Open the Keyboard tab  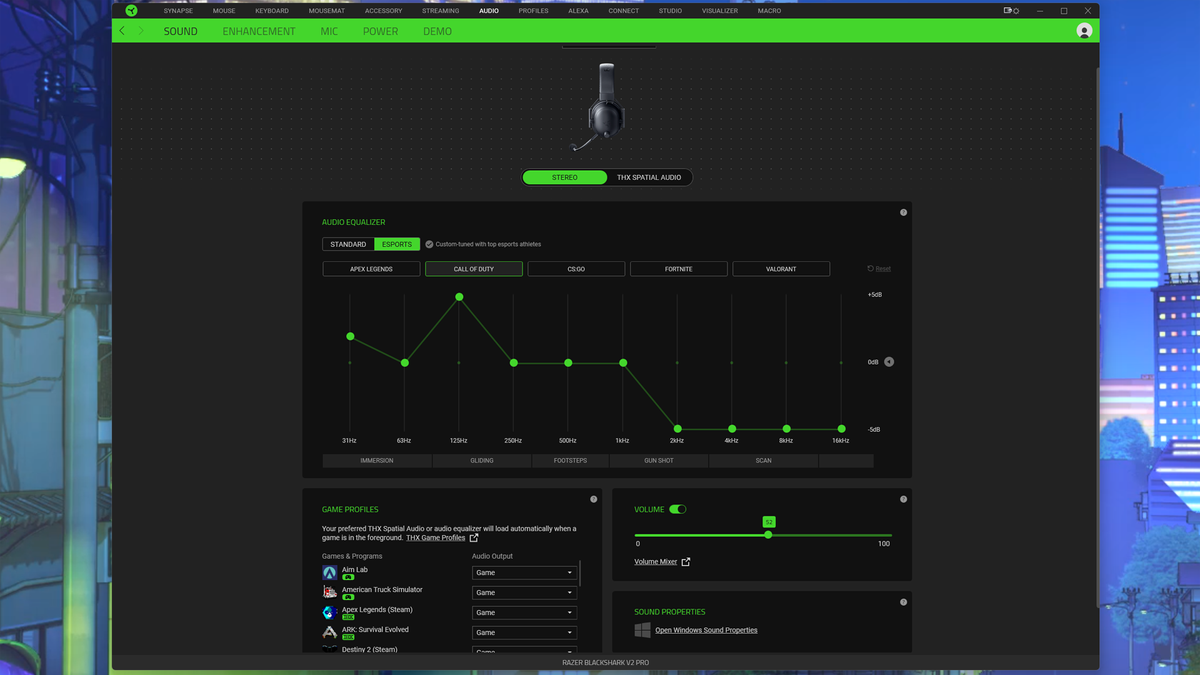coord(272,10)
